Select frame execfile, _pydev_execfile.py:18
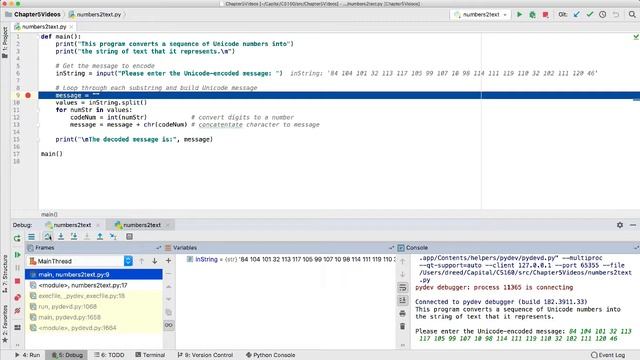The image size is (640, 360). click(x=94, y=296)
